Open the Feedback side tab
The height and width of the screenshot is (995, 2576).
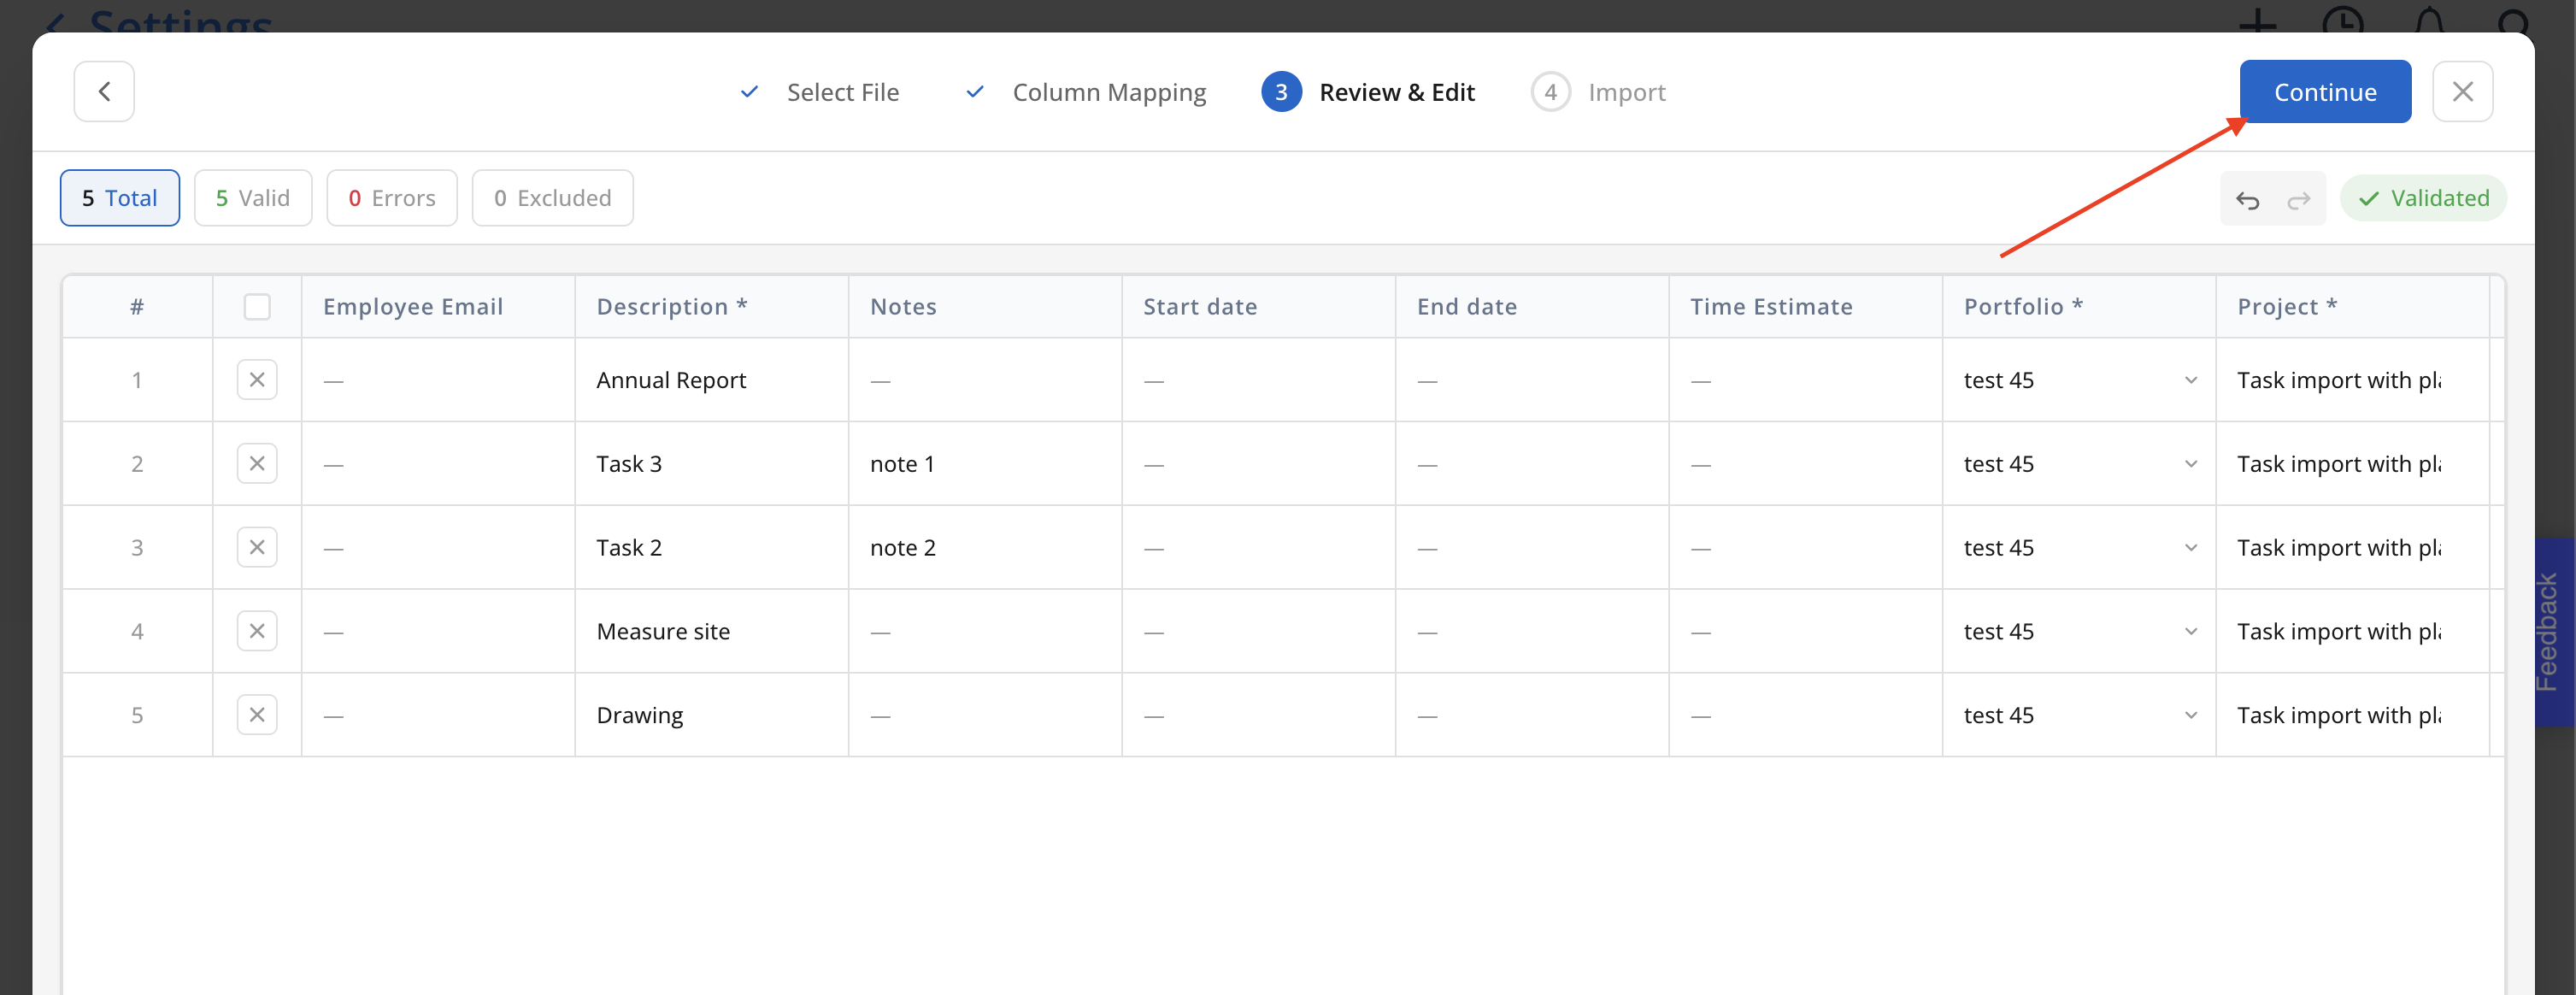tap(2552, 632)
